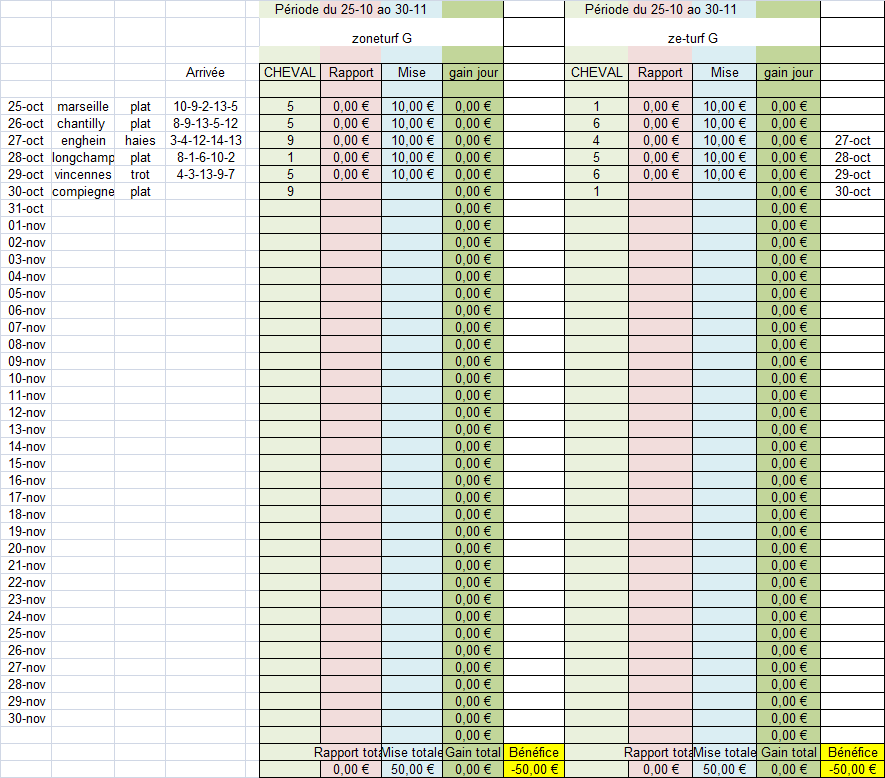
Task: Select the 'compiegne' cell
Action: point(83,191)
